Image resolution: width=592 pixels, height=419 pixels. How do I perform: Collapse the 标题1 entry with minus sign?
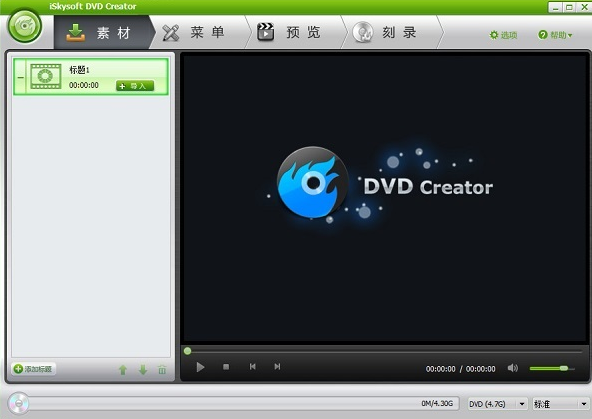click(x=20, y=77)
